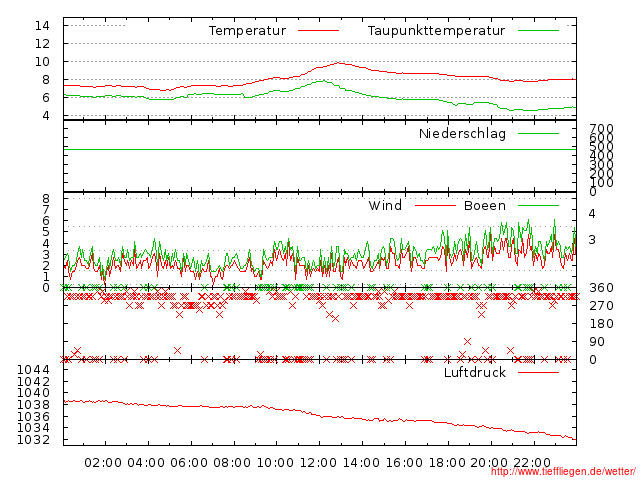Click the red Wind legend line sample
This screenshot has width=640, height=480.
pyautogui.click(x=435, y=205)
